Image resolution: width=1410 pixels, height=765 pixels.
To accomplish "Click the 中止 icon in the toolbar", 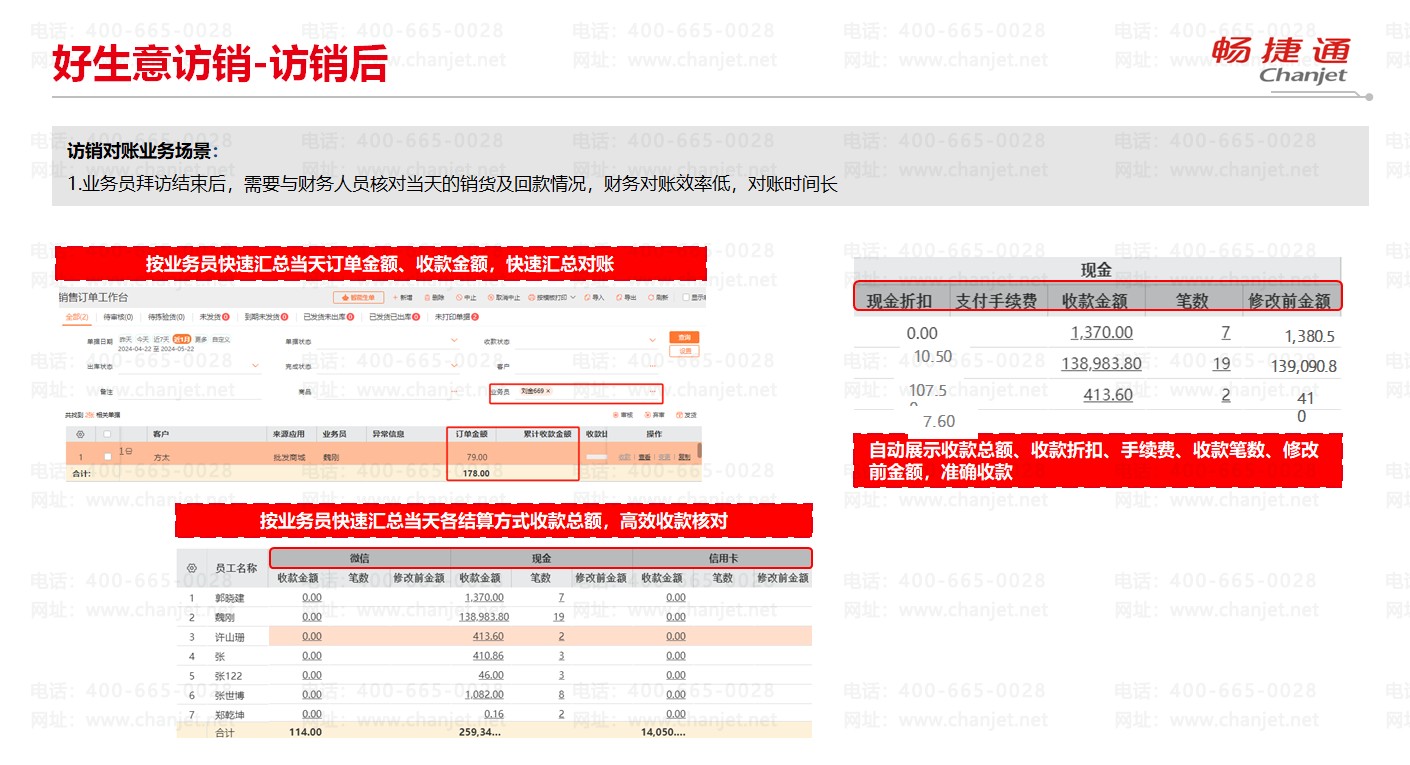I will click(459, 298).
